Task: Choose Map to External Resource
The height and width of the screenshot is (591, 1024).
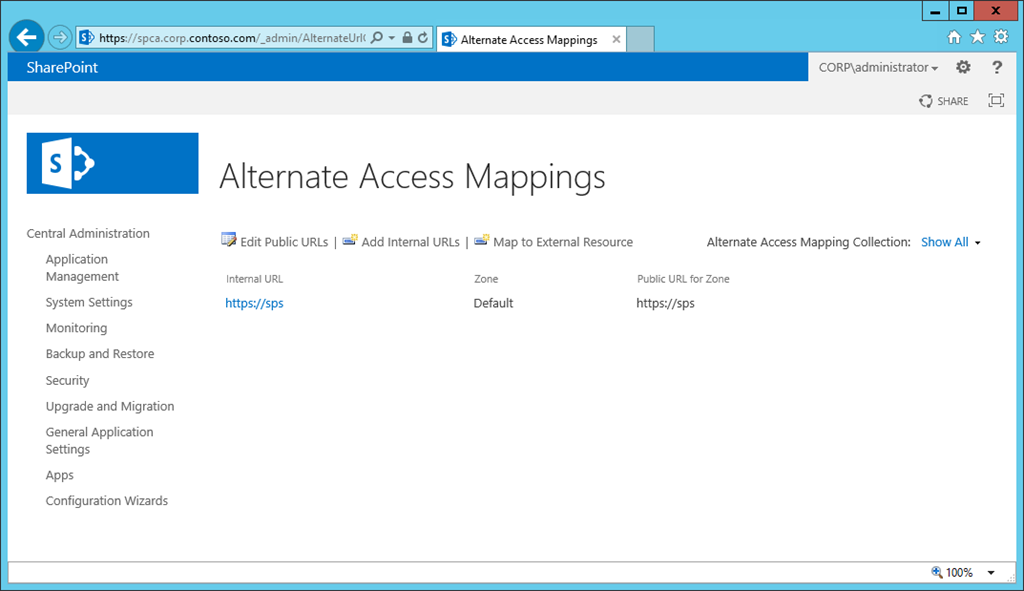Action: click(x=563, y=242)
